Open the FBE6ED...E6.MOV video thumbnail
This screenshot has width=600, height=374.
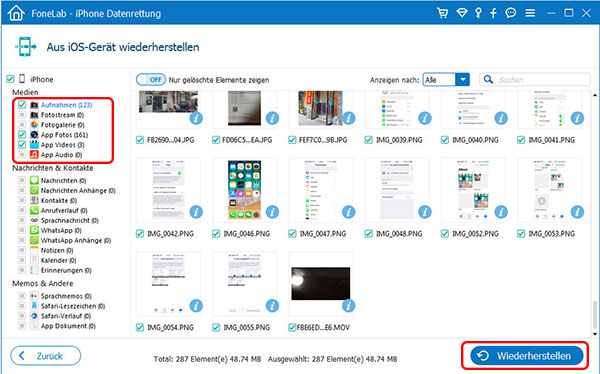pos(321,283)
